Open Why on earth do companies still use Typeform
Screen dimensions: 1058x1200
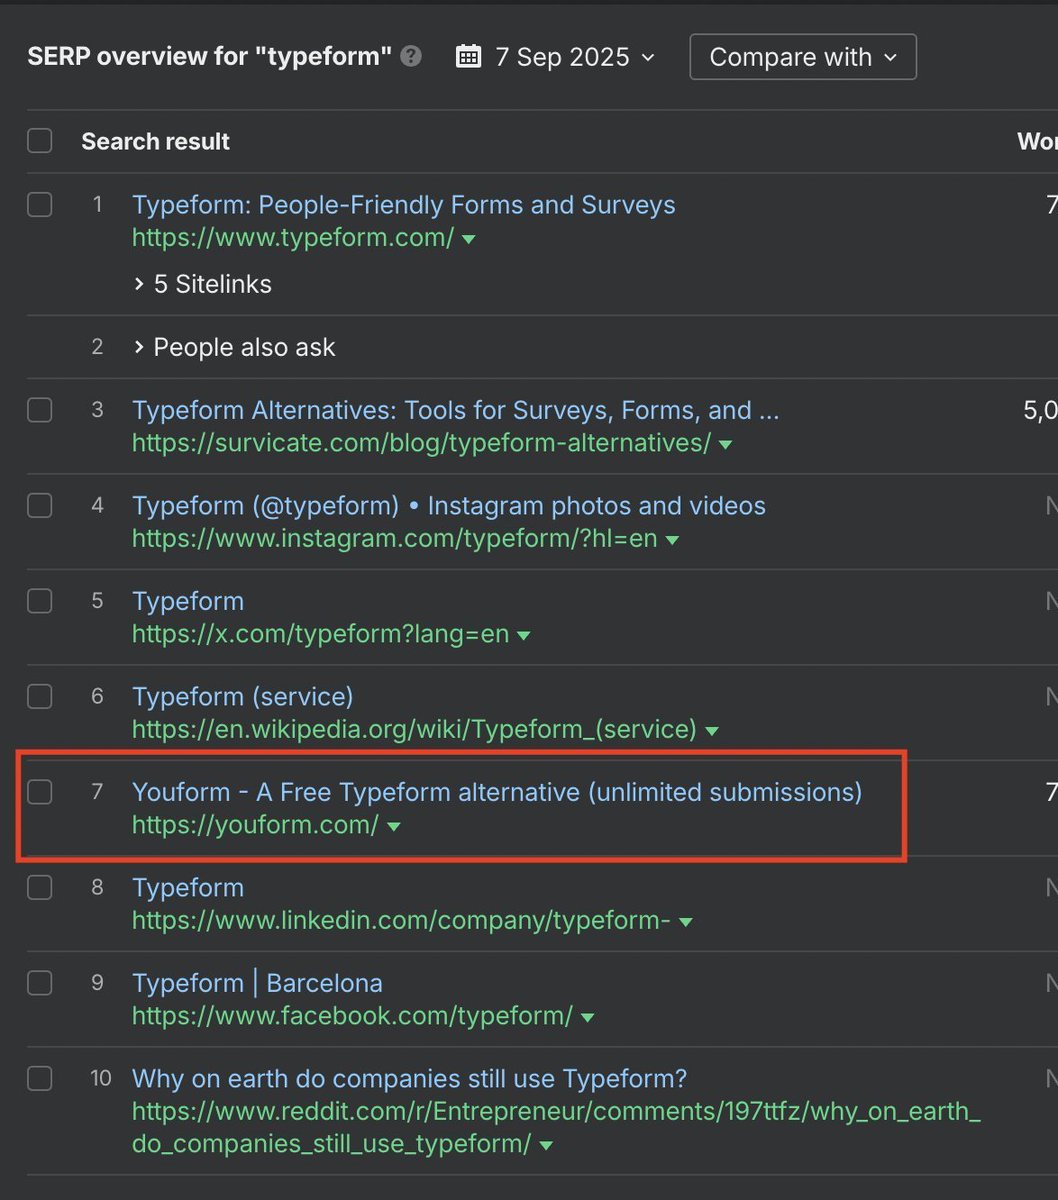[x=410, y=1079]
